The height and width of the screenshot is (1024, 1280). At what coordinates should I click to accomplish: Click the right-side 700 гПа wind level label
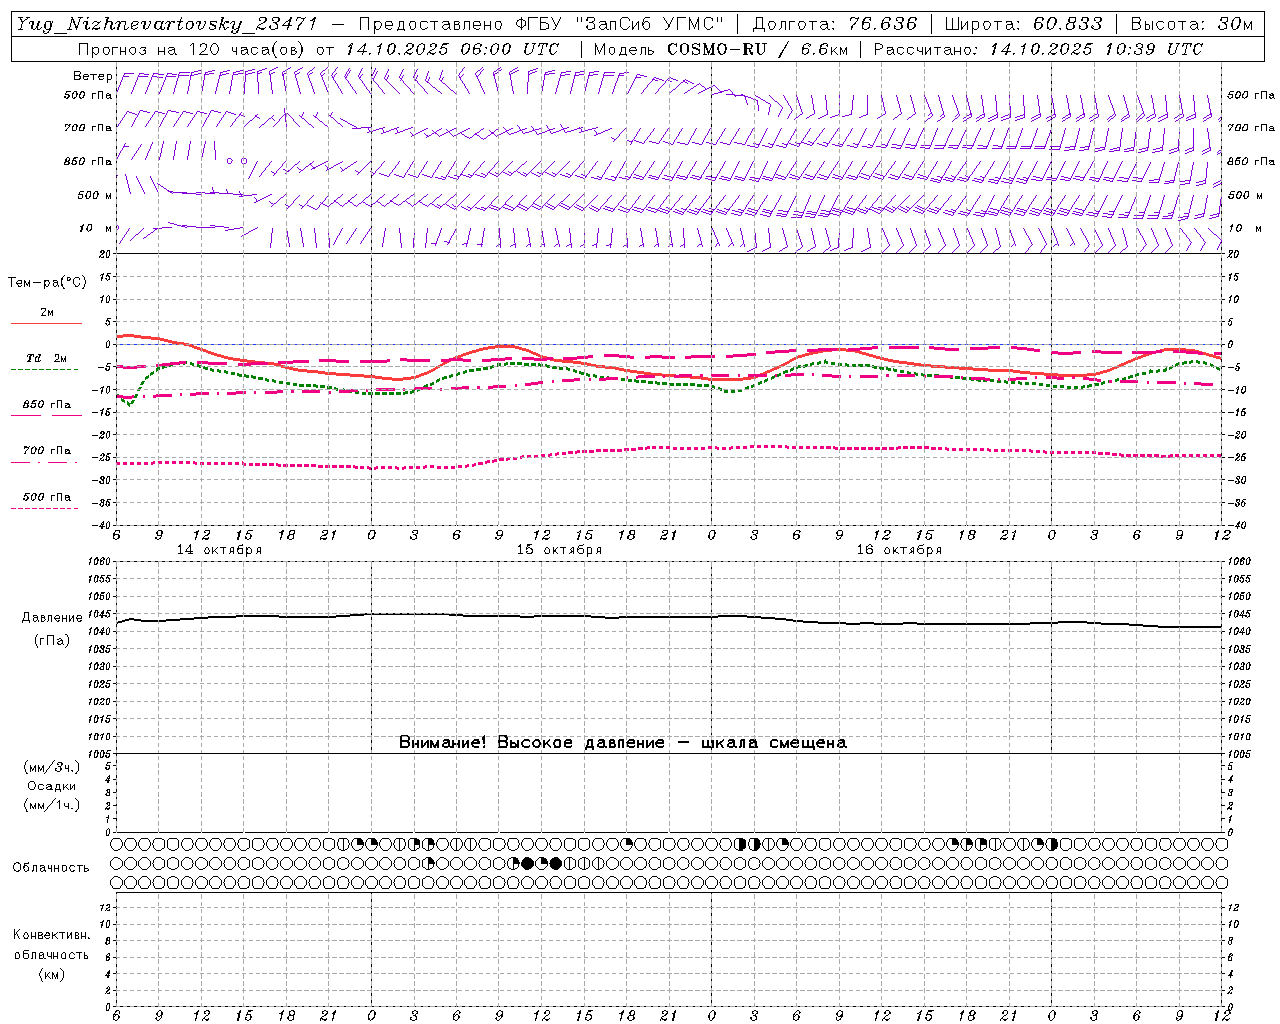tap(1251, 128)
